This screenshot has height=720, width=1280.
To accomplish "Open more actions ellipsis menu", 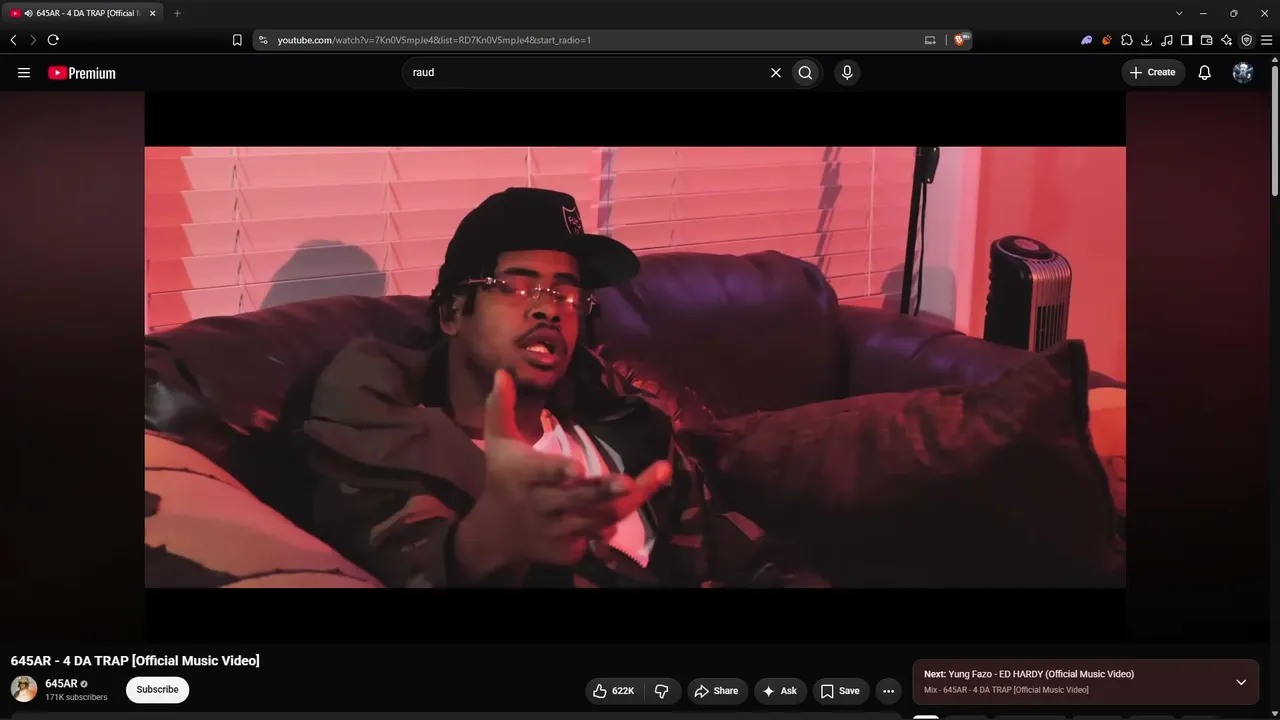I will 888,691.
